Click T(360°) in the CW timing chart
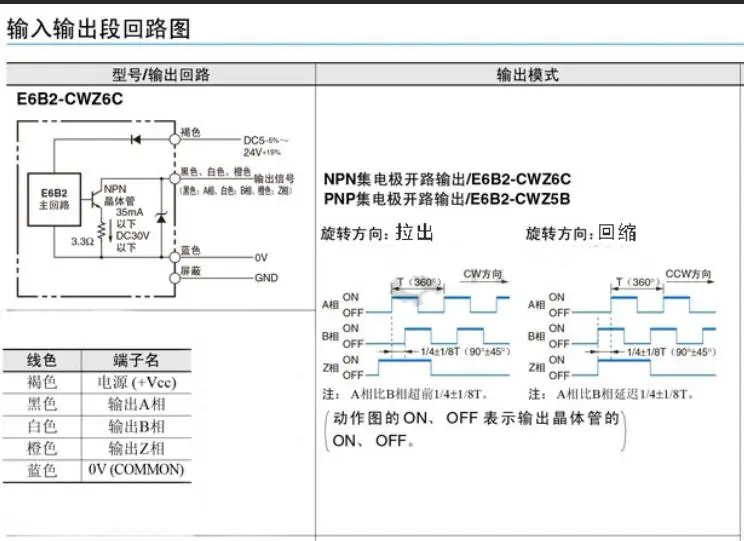Viewport: 744px width, 541px height. coord(419,282)
